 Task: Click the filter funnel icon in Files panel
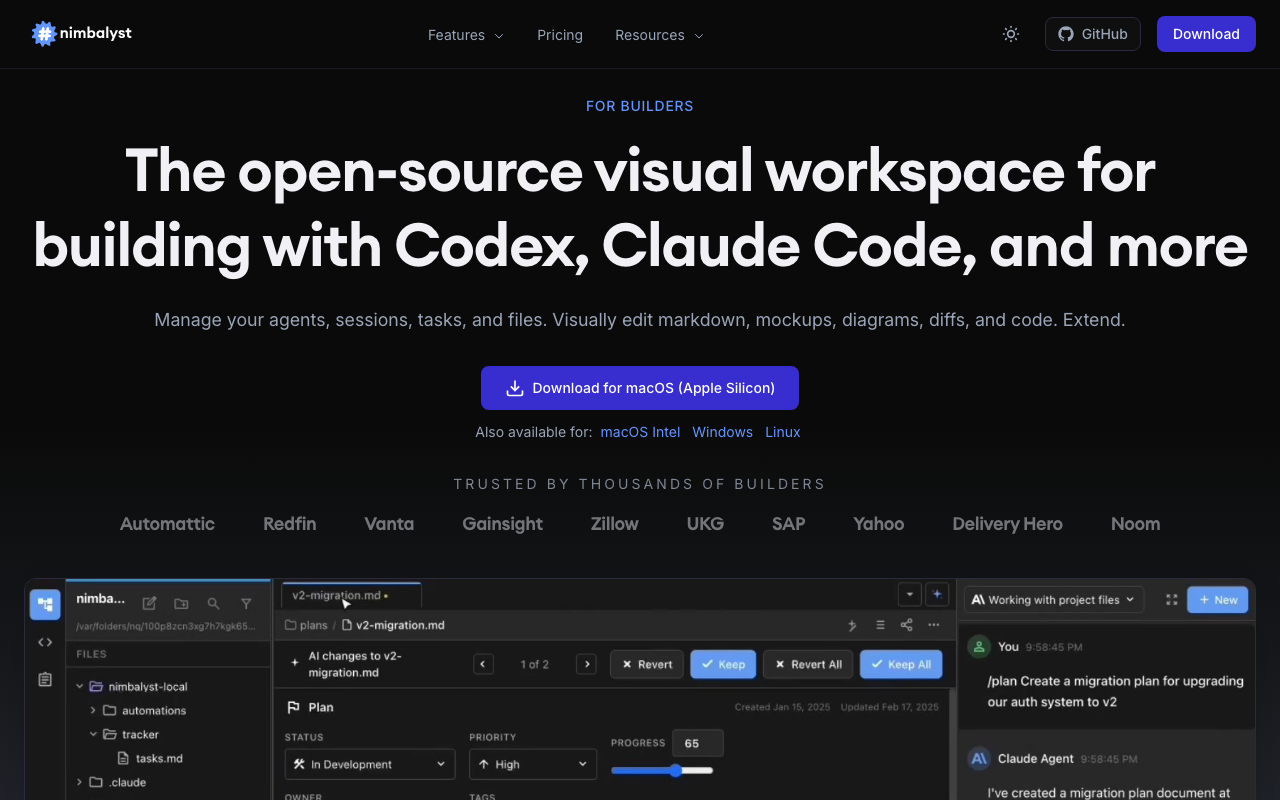tap(246, 604)
